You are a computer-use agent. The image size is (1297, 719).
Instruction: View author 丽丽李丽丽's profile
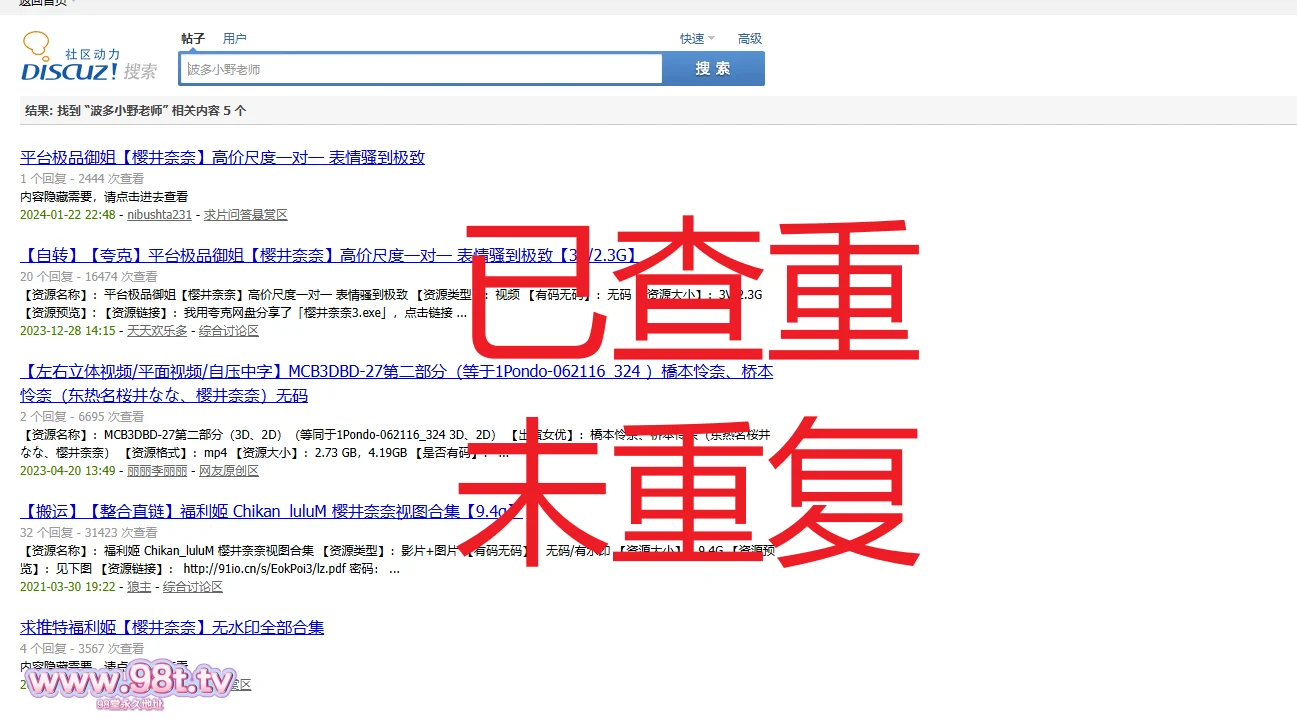click(x=157, y=471)
